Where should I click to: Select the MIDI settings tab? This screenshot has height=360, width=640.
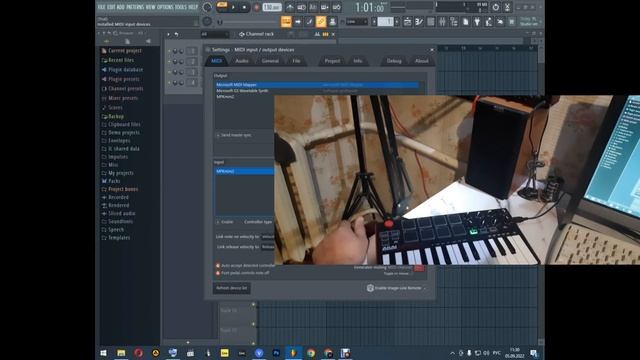216,61
